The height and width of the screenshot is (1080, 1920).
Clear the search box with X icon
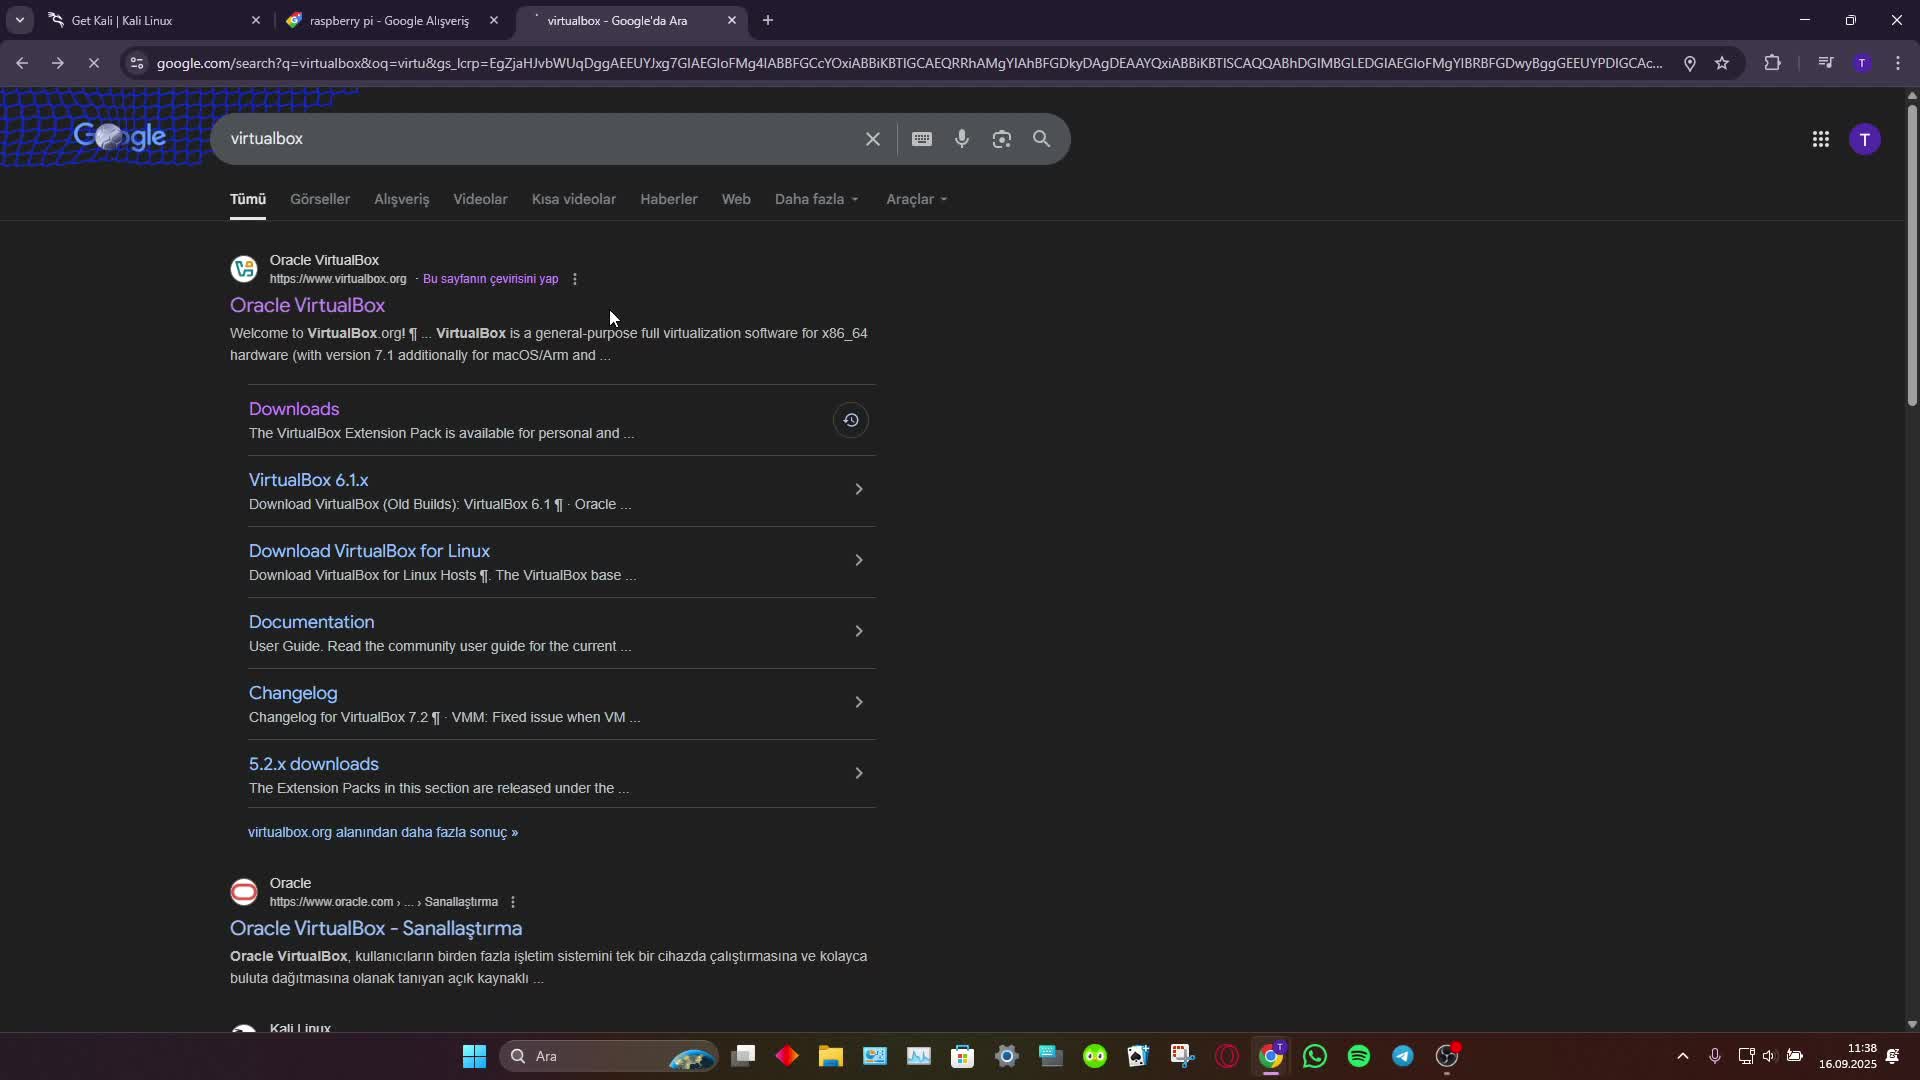coord(872,139)
